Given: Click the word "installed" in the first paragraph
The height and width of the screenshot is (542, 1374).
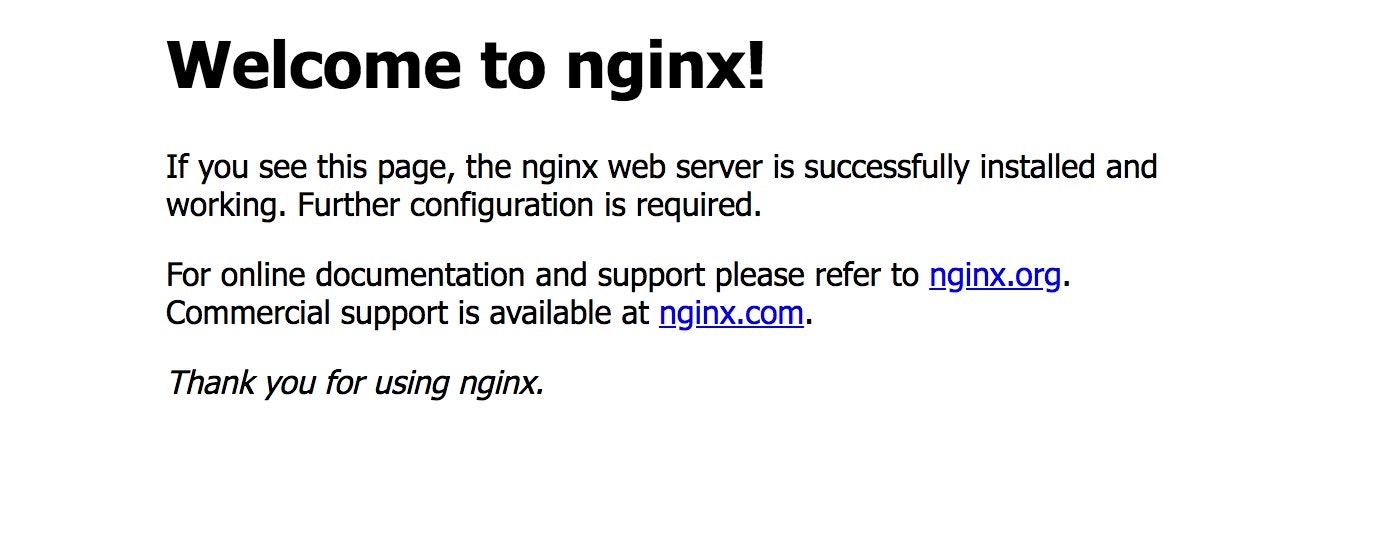Looking at the screenshot, I should click(1038, 167).
